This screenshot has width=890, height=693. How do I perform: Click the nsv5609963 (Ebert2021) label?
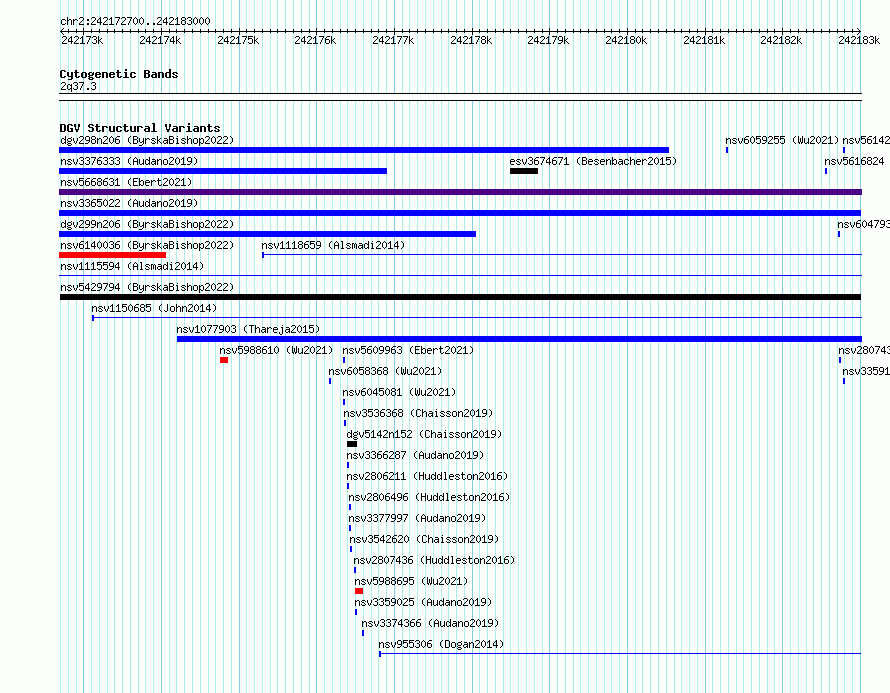tap(408, 350)
